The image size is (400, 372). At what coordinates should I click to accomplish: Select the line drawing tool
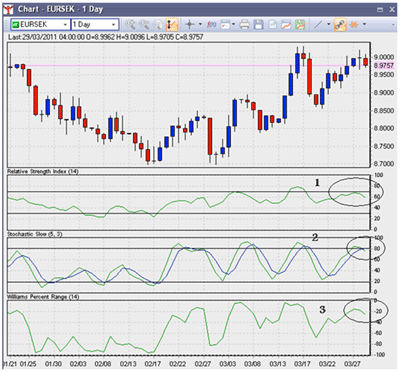click(x=319, y=25)
